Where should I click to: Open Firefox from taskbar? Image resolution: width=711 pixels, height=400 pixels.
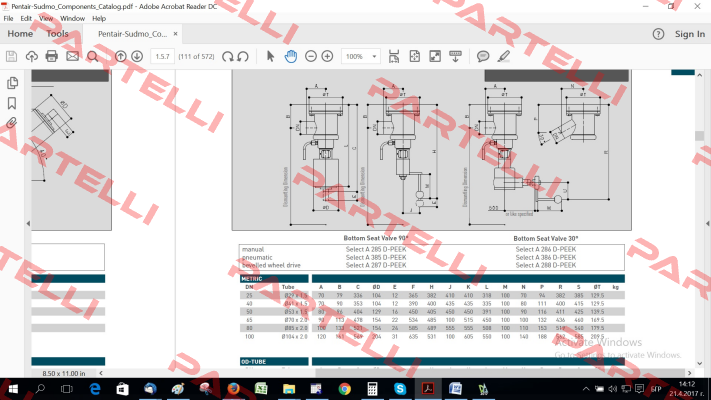(233, 389)
